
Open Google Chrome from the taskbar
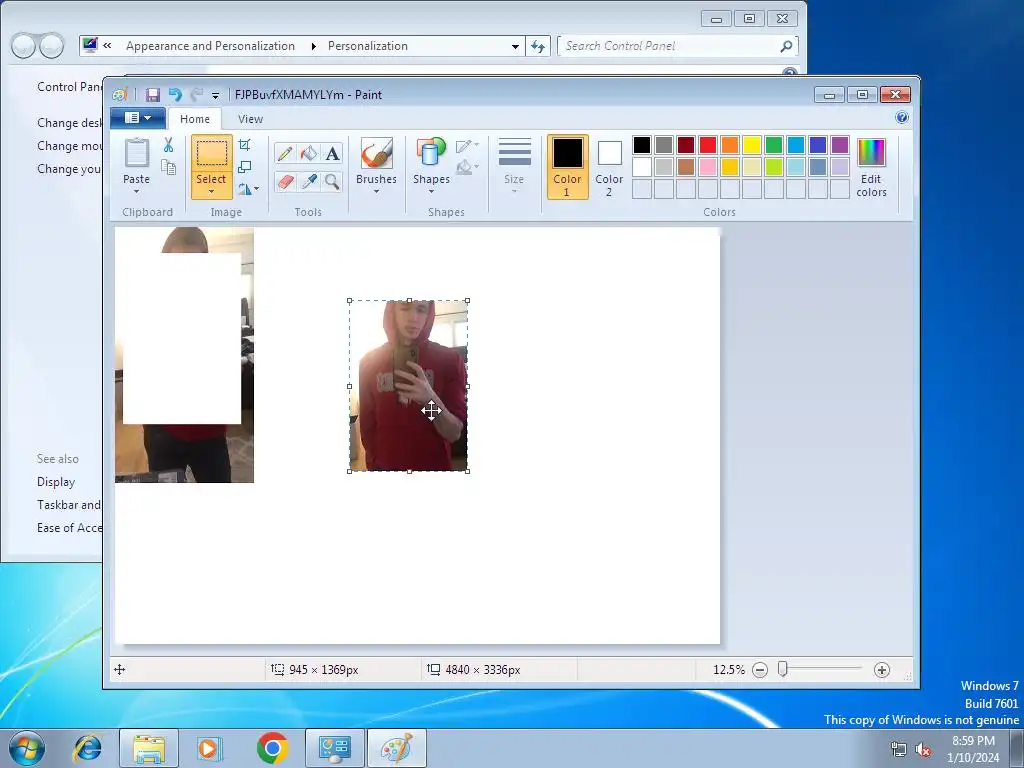272,748
